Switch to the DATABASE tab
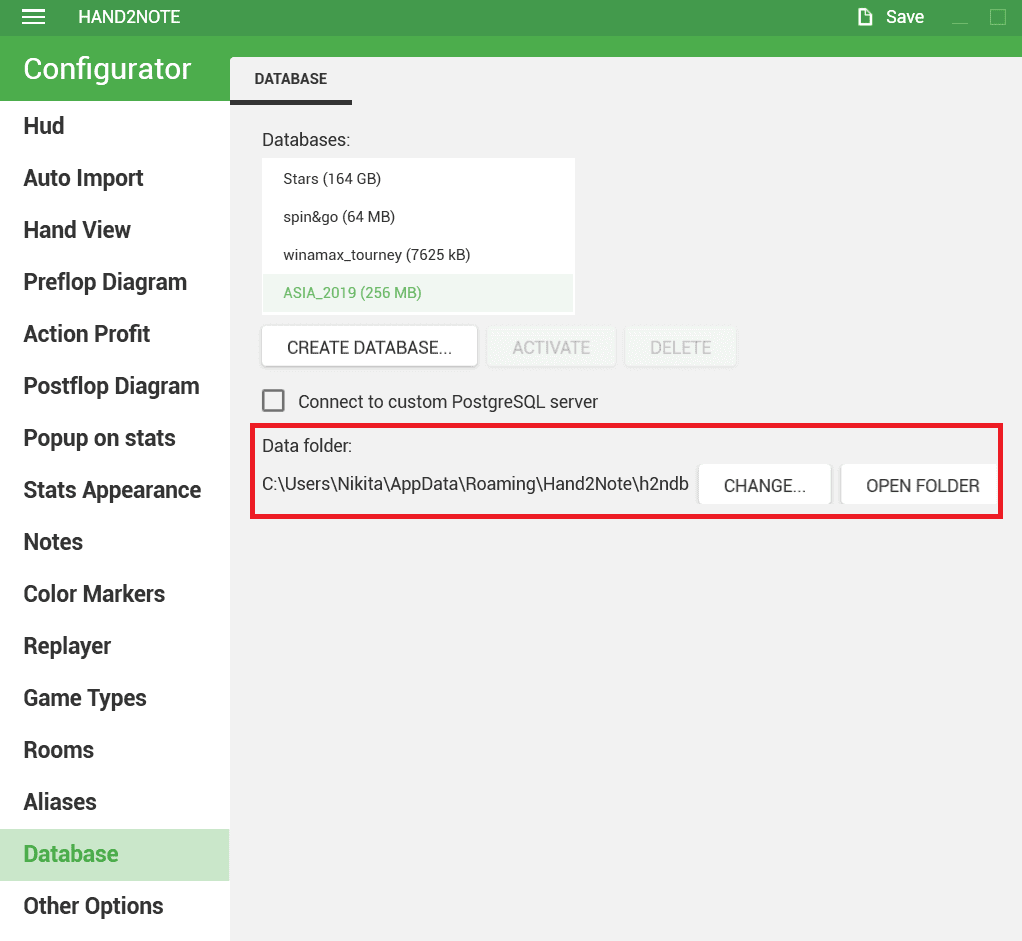Image resolution: width=1022 pixels, height=941 pixels. coord(291,80)
